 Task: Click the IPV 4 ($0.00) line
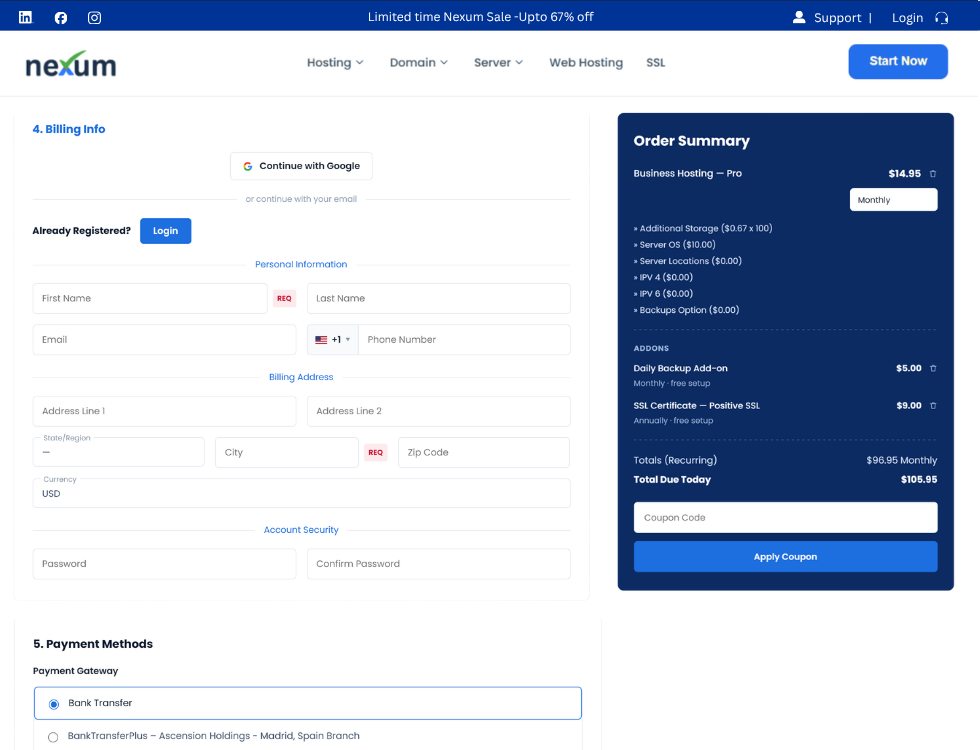pos(663,277)
